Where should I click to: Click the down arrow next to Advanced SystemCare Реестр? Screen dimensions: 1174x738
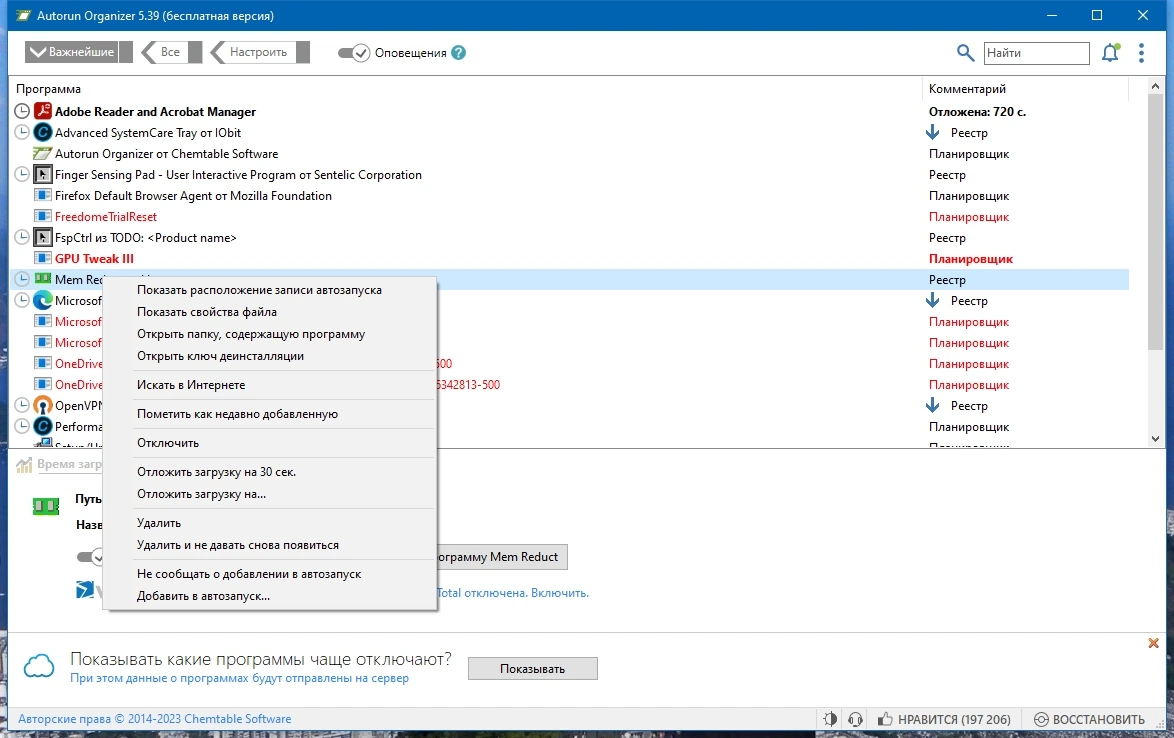(x=932, y=132)
